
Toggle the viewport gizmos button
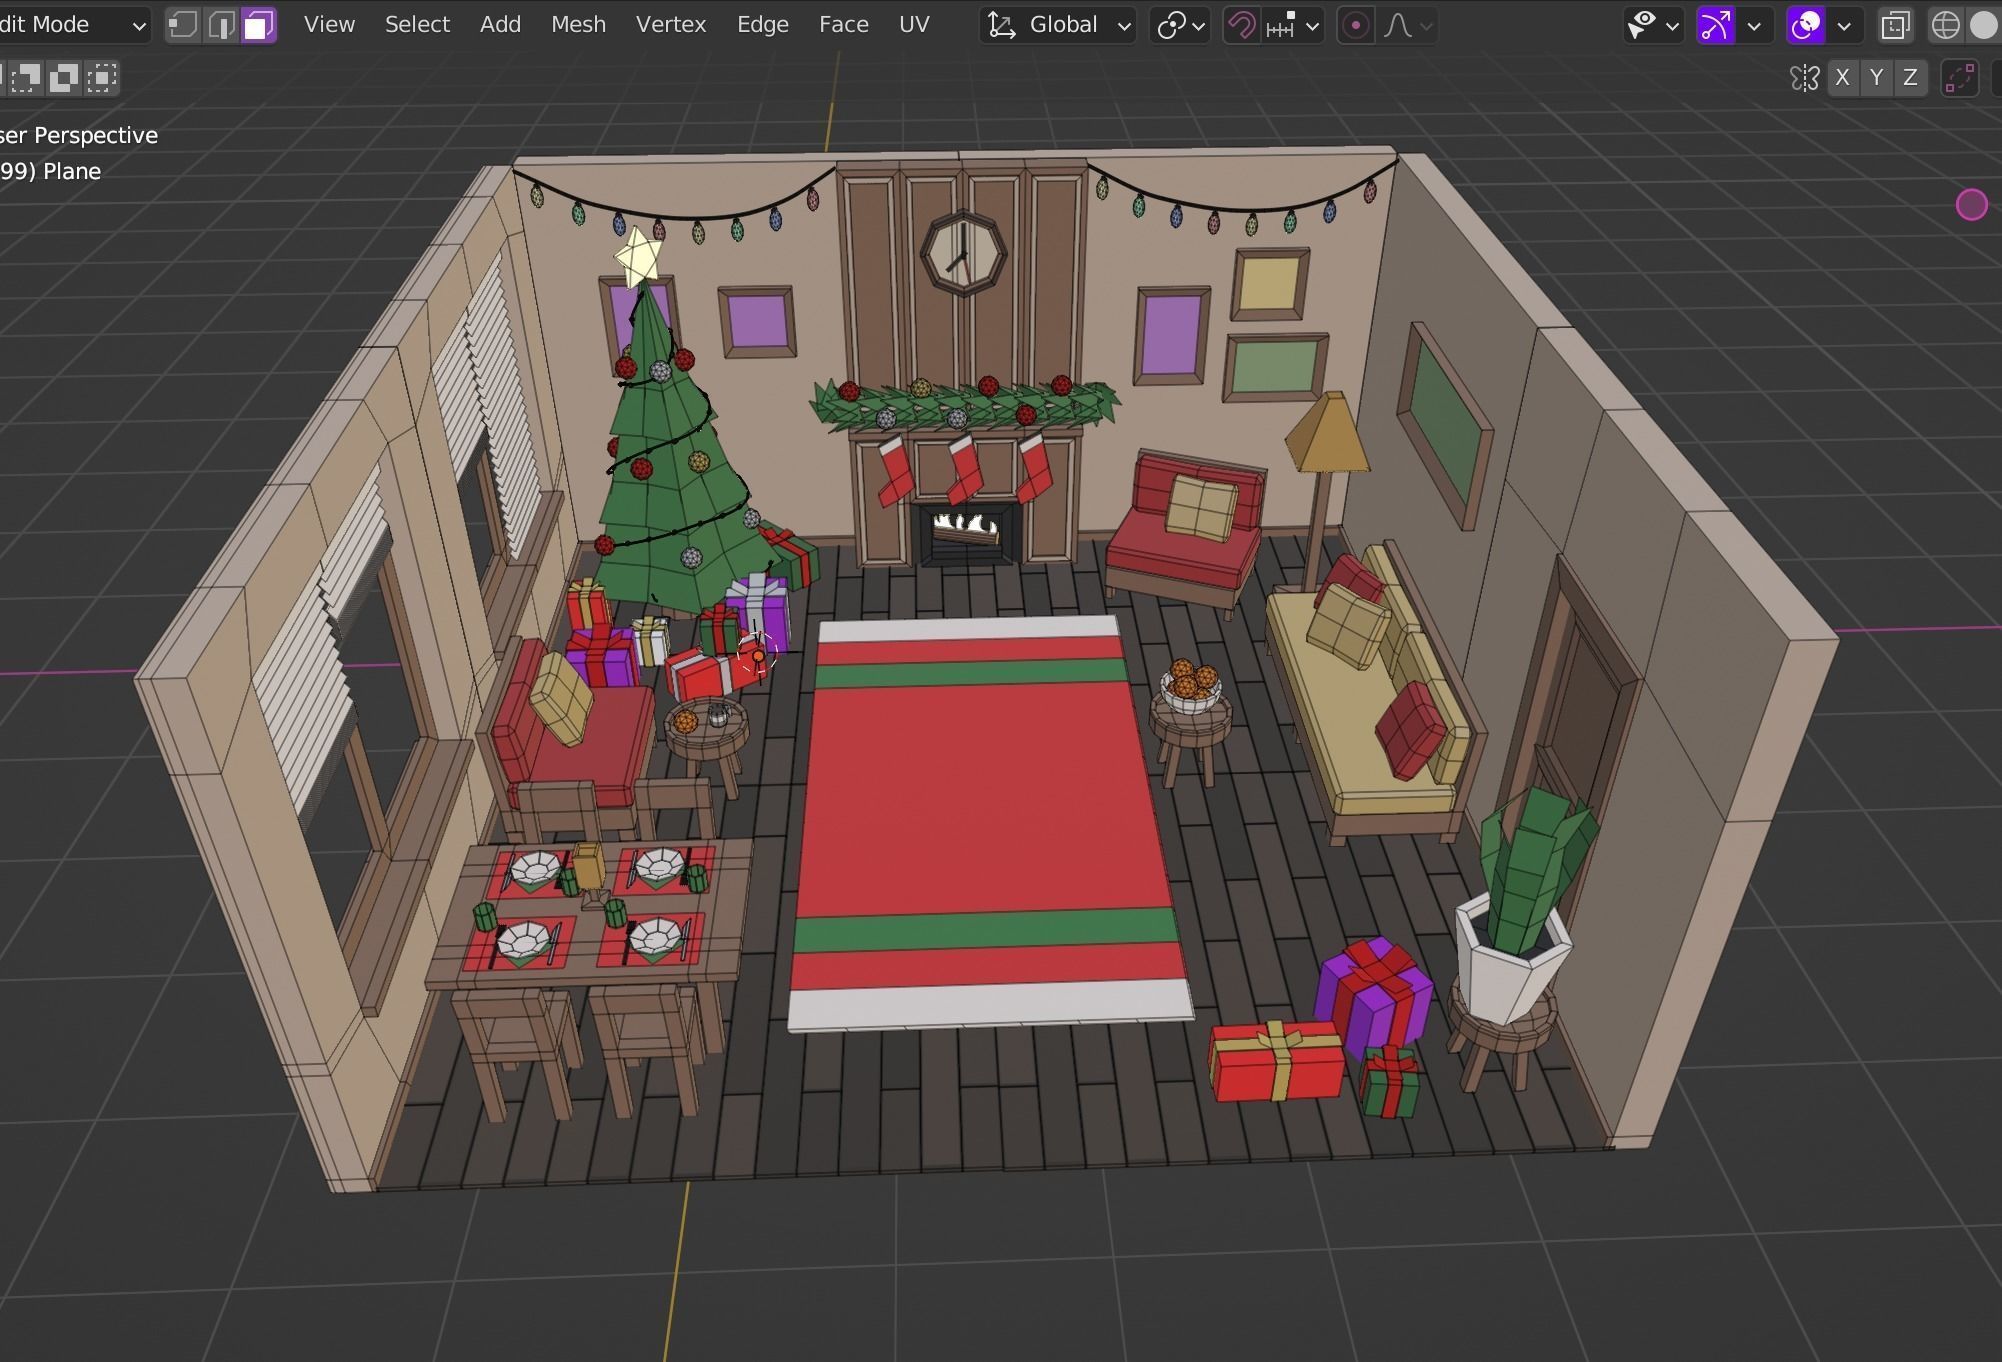pyautogui.click(x=1716, y=25)
